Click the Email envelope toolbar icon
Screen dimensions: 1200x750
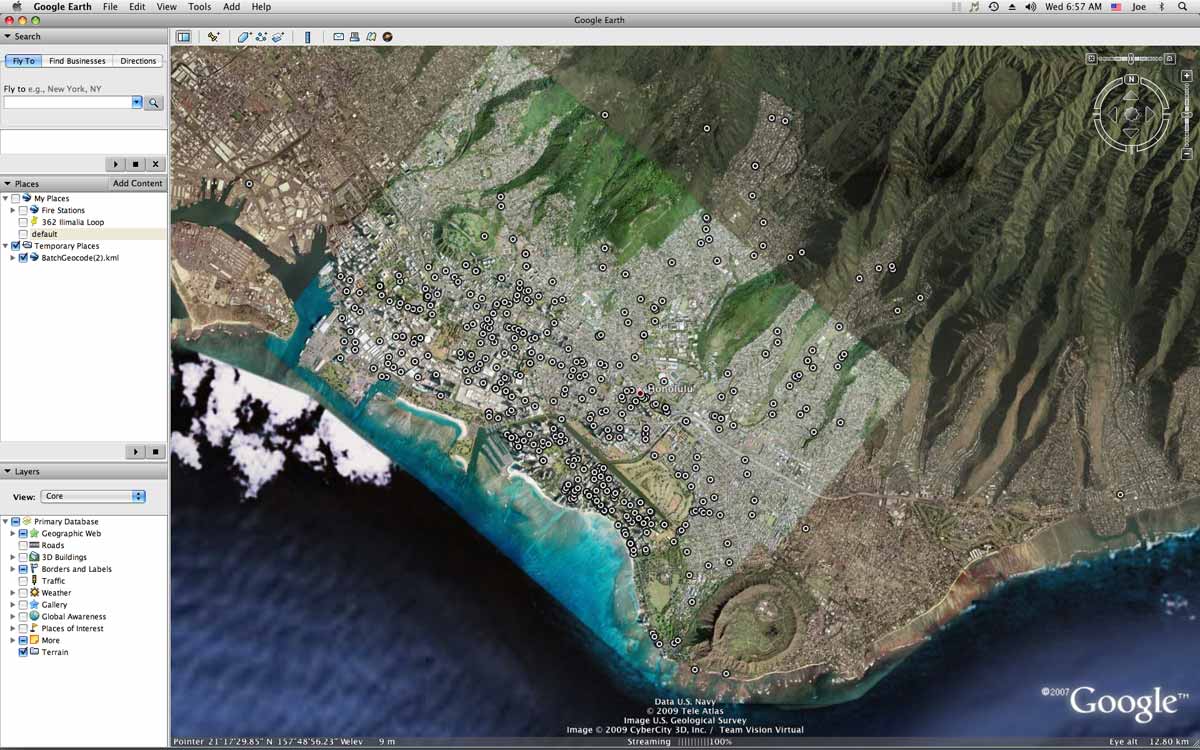point(339,37)
